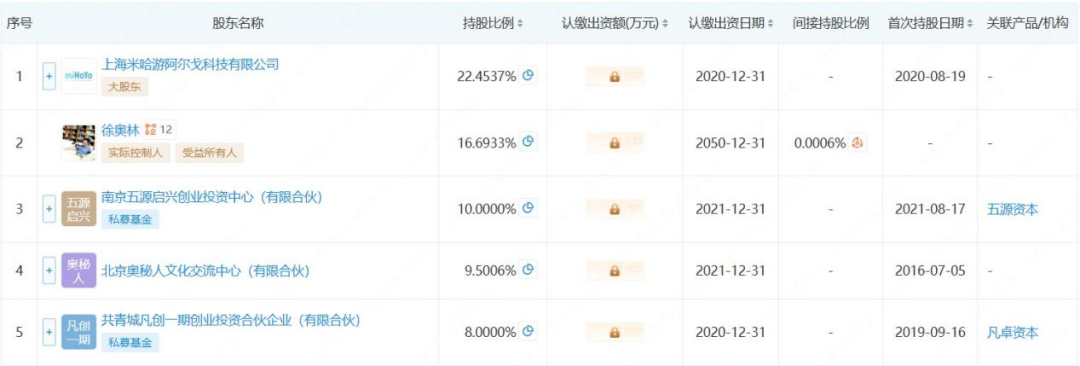Select the 2016-07-05 first holding date

tap(930, 272)
